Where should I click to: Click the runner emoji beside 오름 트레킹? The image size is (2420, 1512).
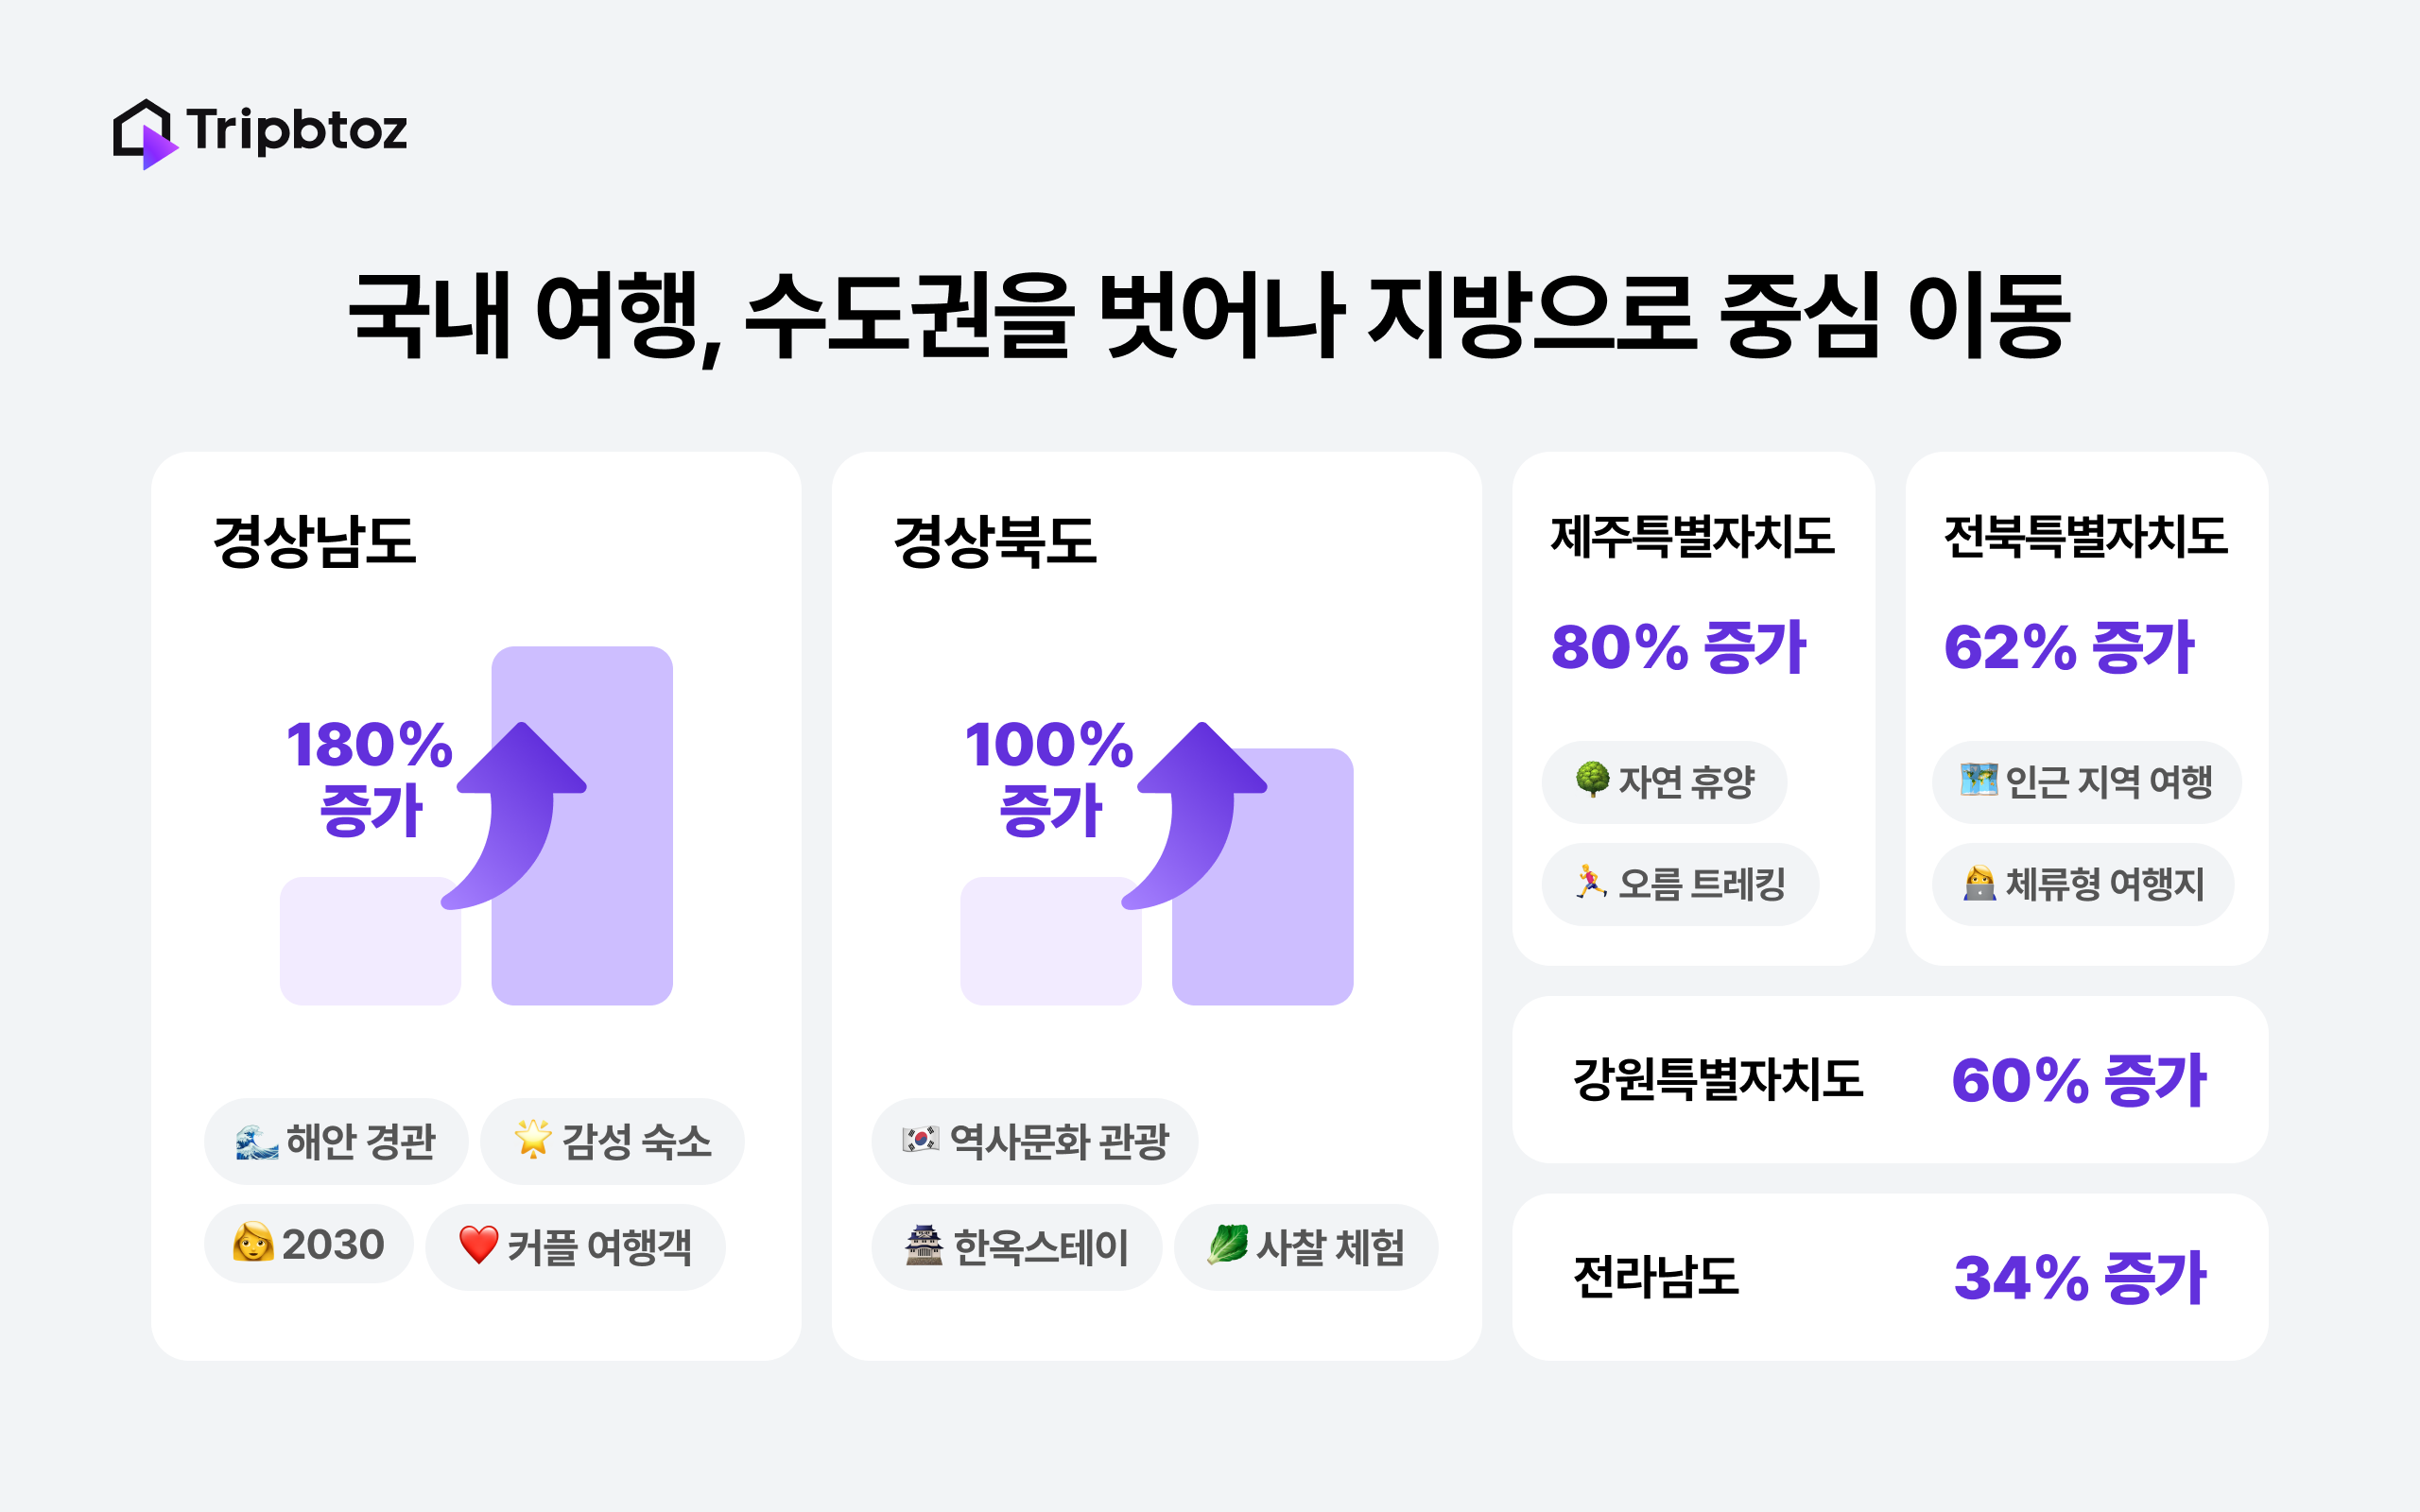pos(1590,882)
